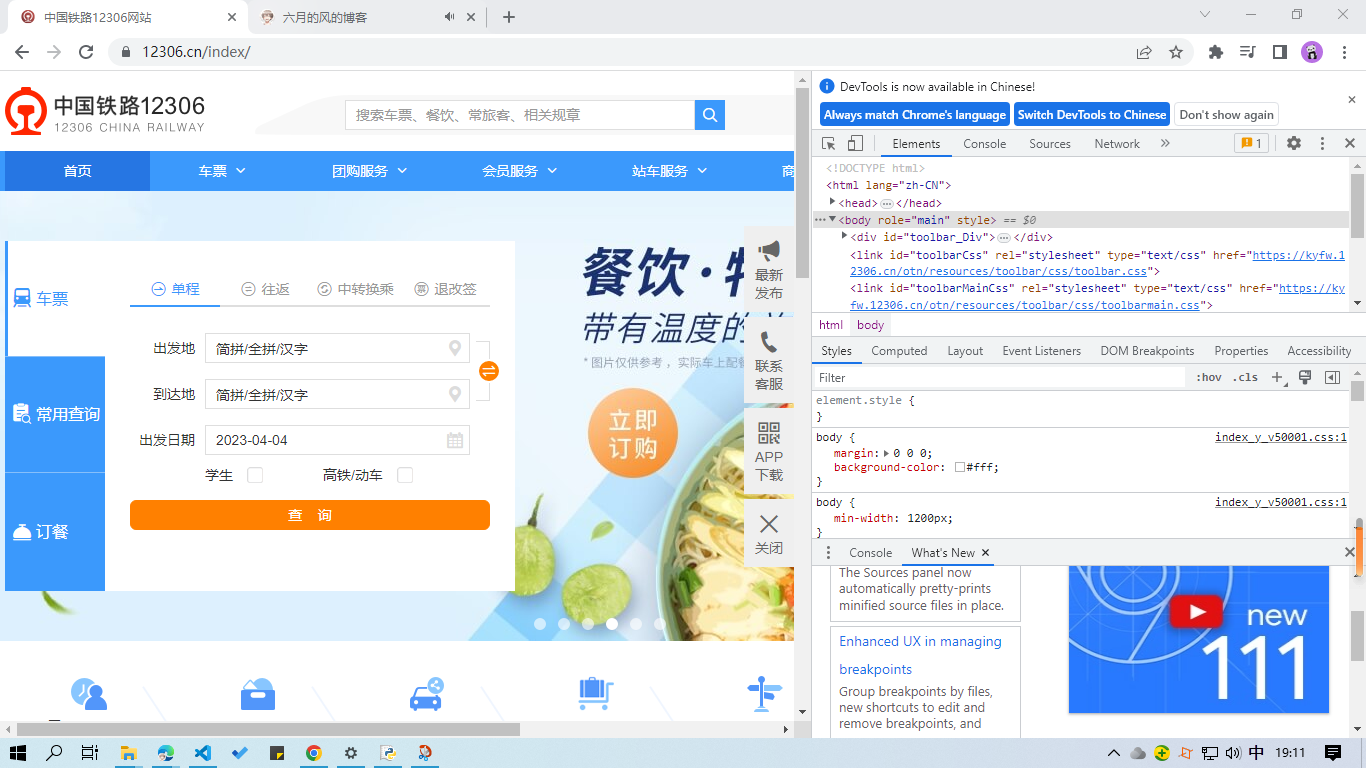Click location pin icon in 到达地 field
This screenshot has height=768, width=1366.
coord(455,394)
